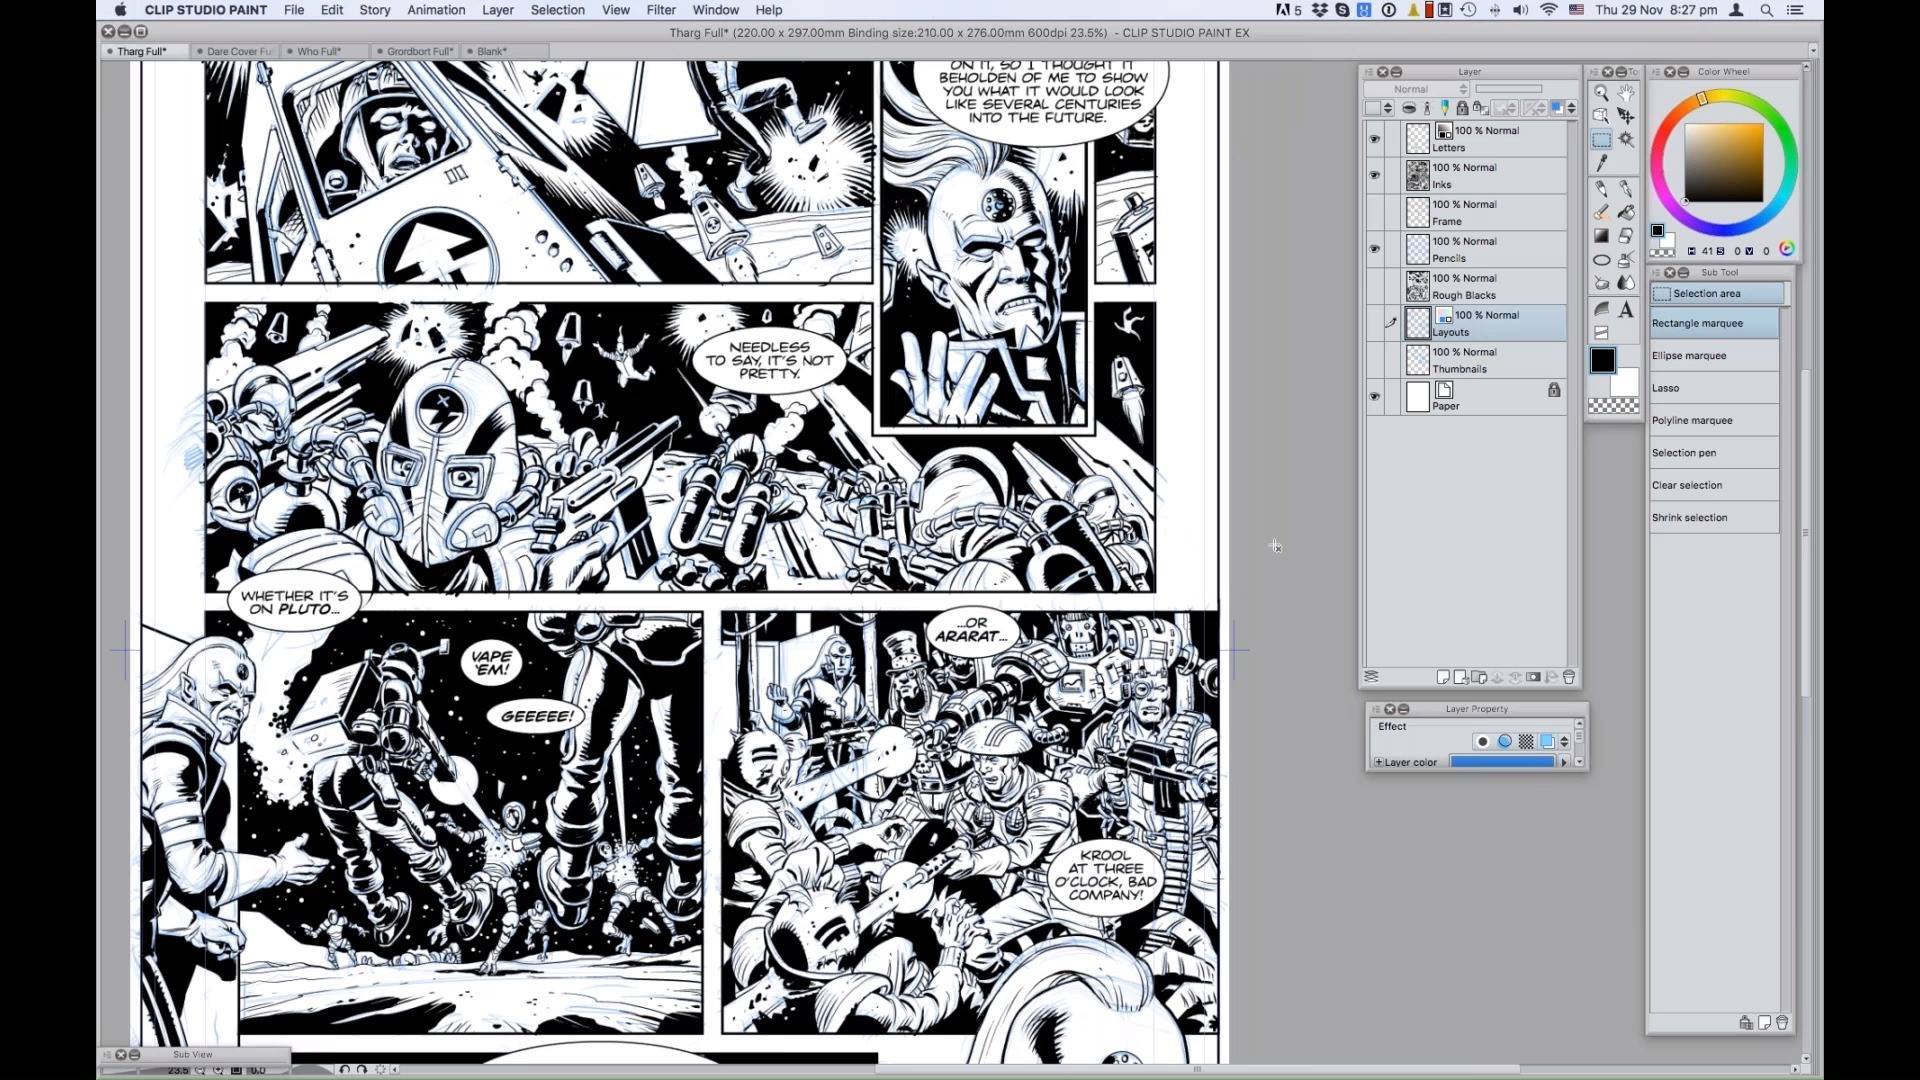Image resolution: width=1920 pixels, height=1080 pixels.
Task: Show the Frame layer
Action: coord(1374,212)
